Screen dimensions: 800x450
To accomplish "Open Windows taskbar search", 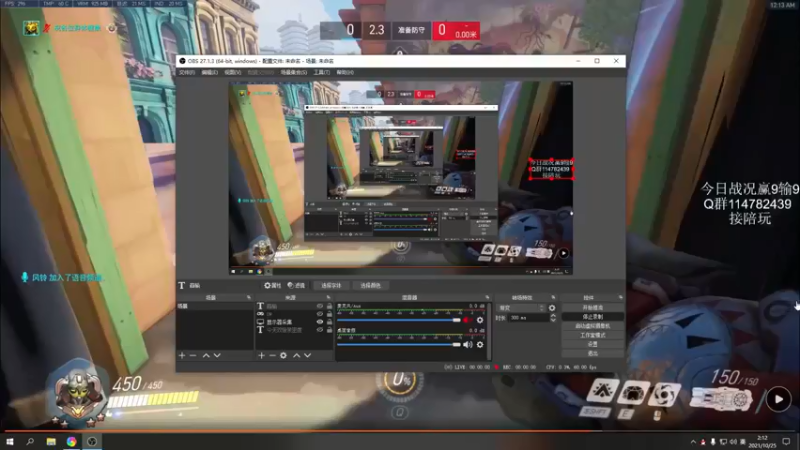I will pyautogui.click(x=30, y=442).
